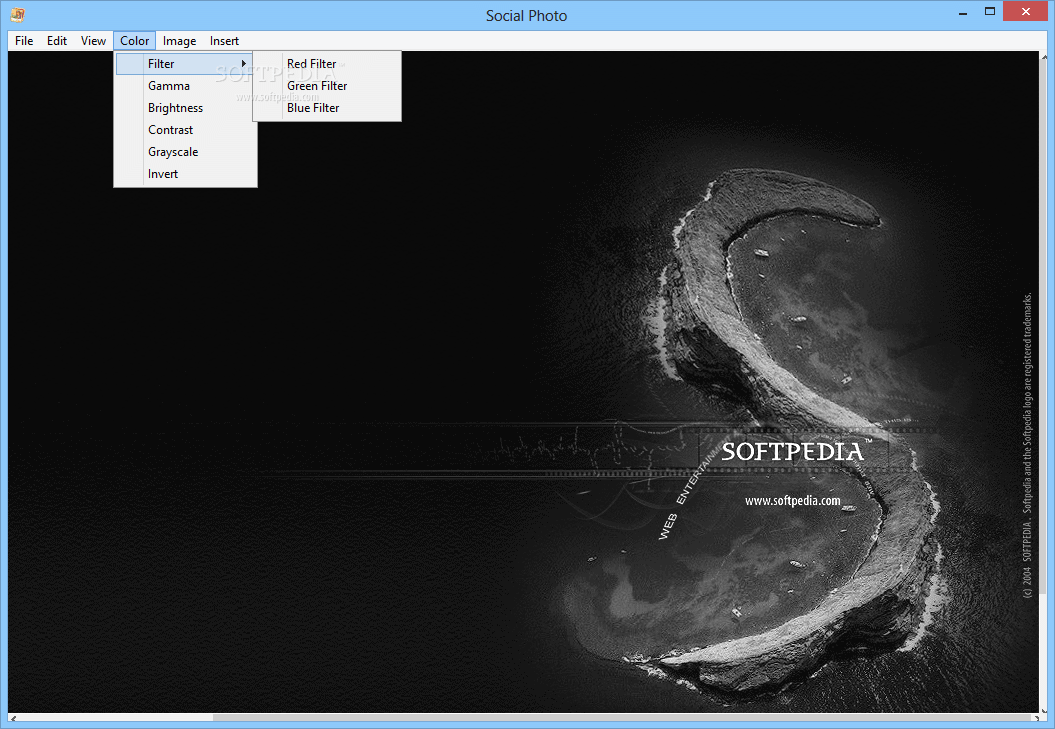Minimize the Social Photo window
This screenshot has height=729, width=1055.
click(x=963, y=11)
